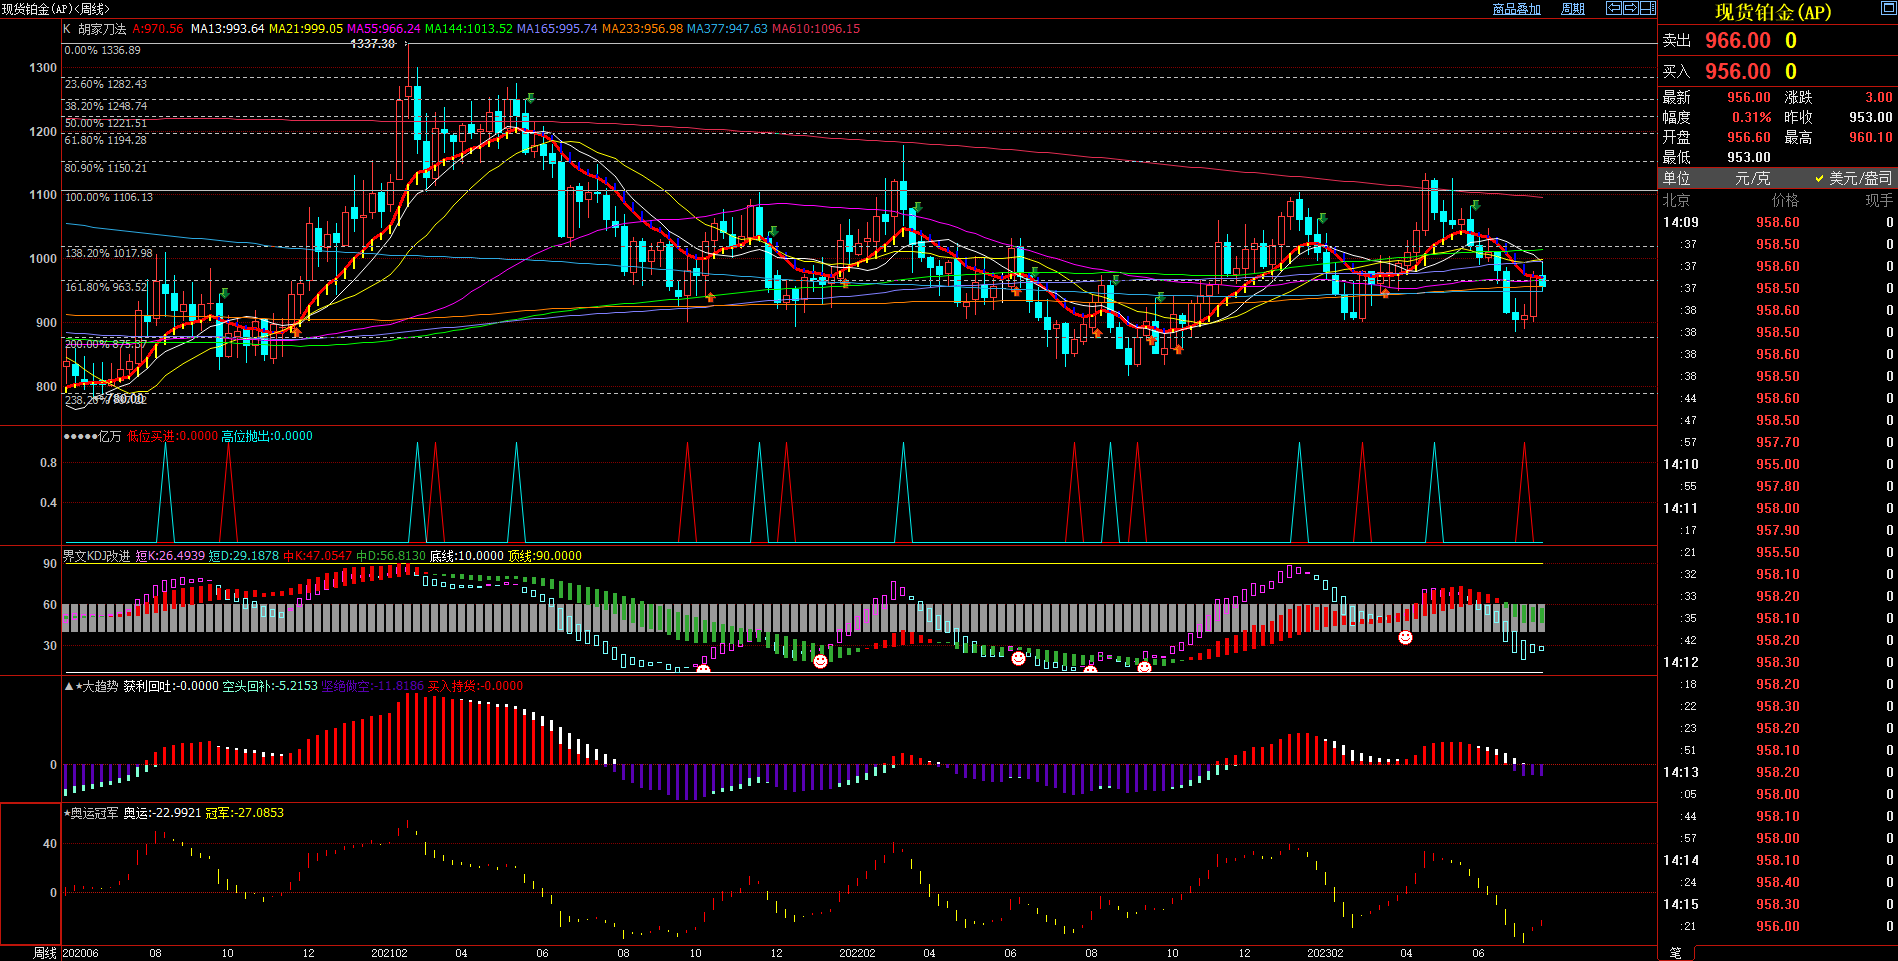Click the green down arrow near 1337.38 peak
Viewport: 1898px width, 961px height.
point(531,98)
